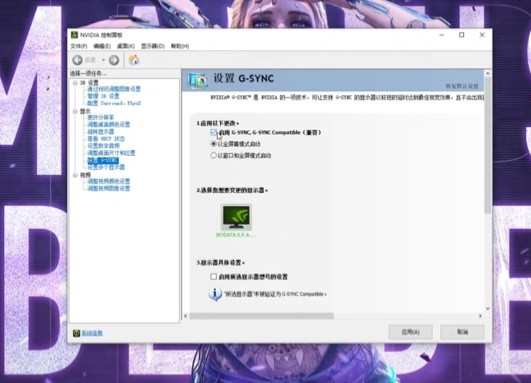Click the Forward arrow navigation icon
Viewport: 531px width, 383px height.
click(x=114, y=60)
